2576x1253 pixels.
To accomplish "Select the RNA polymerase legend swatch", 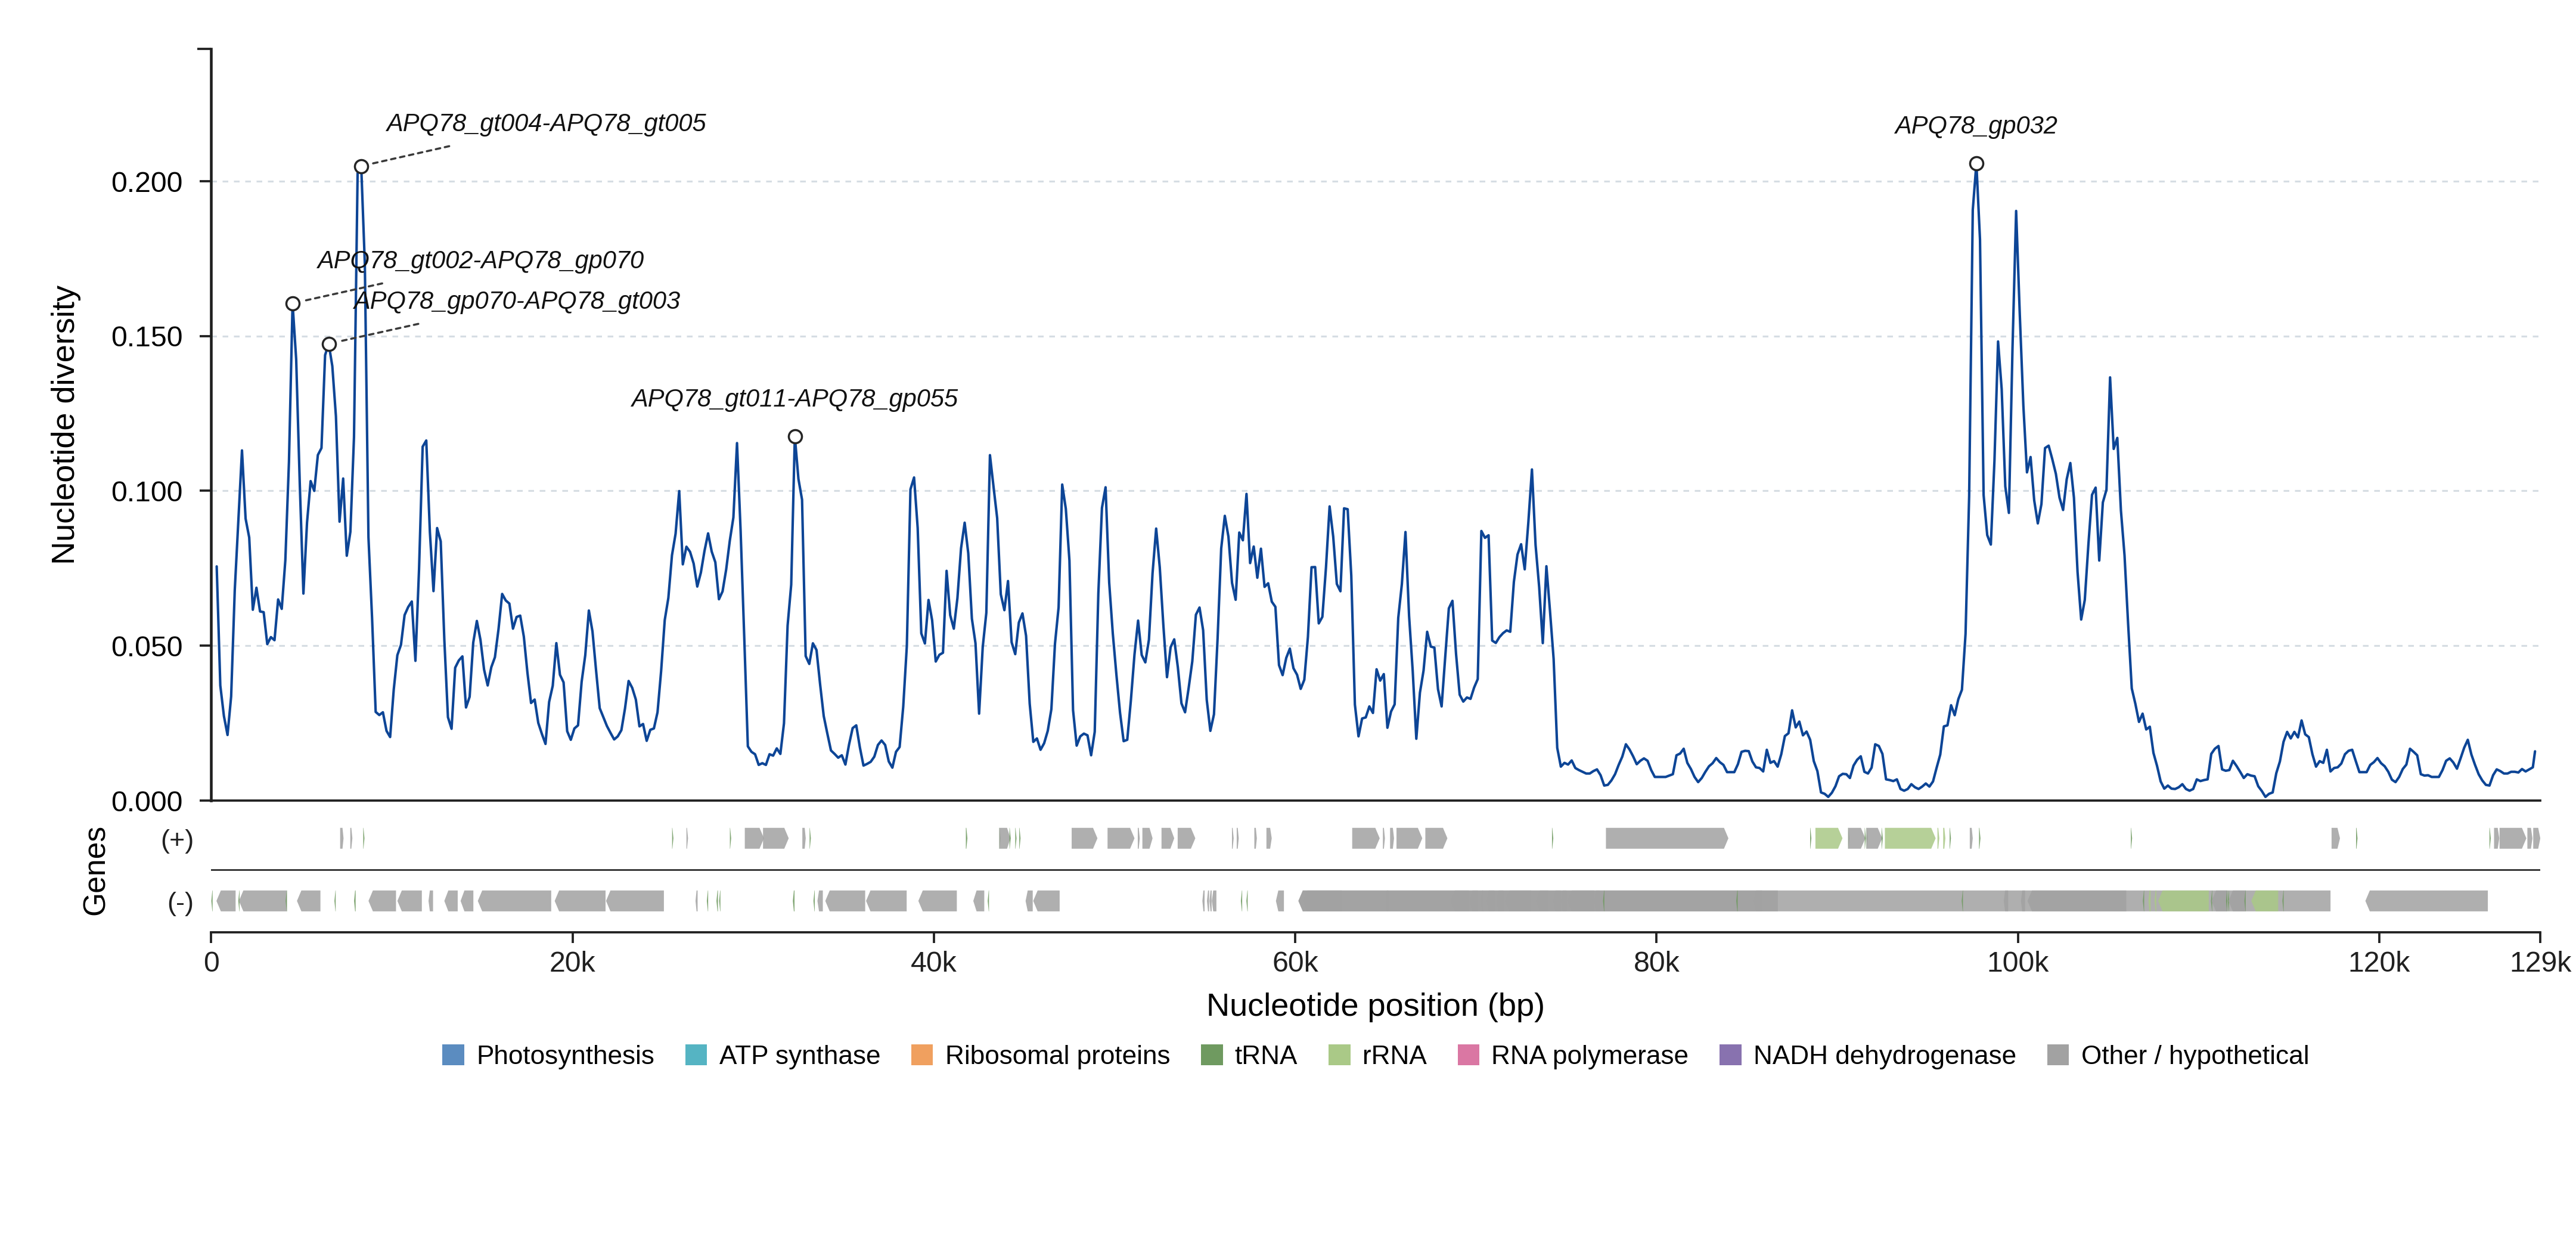I will click(1468, 1055).
